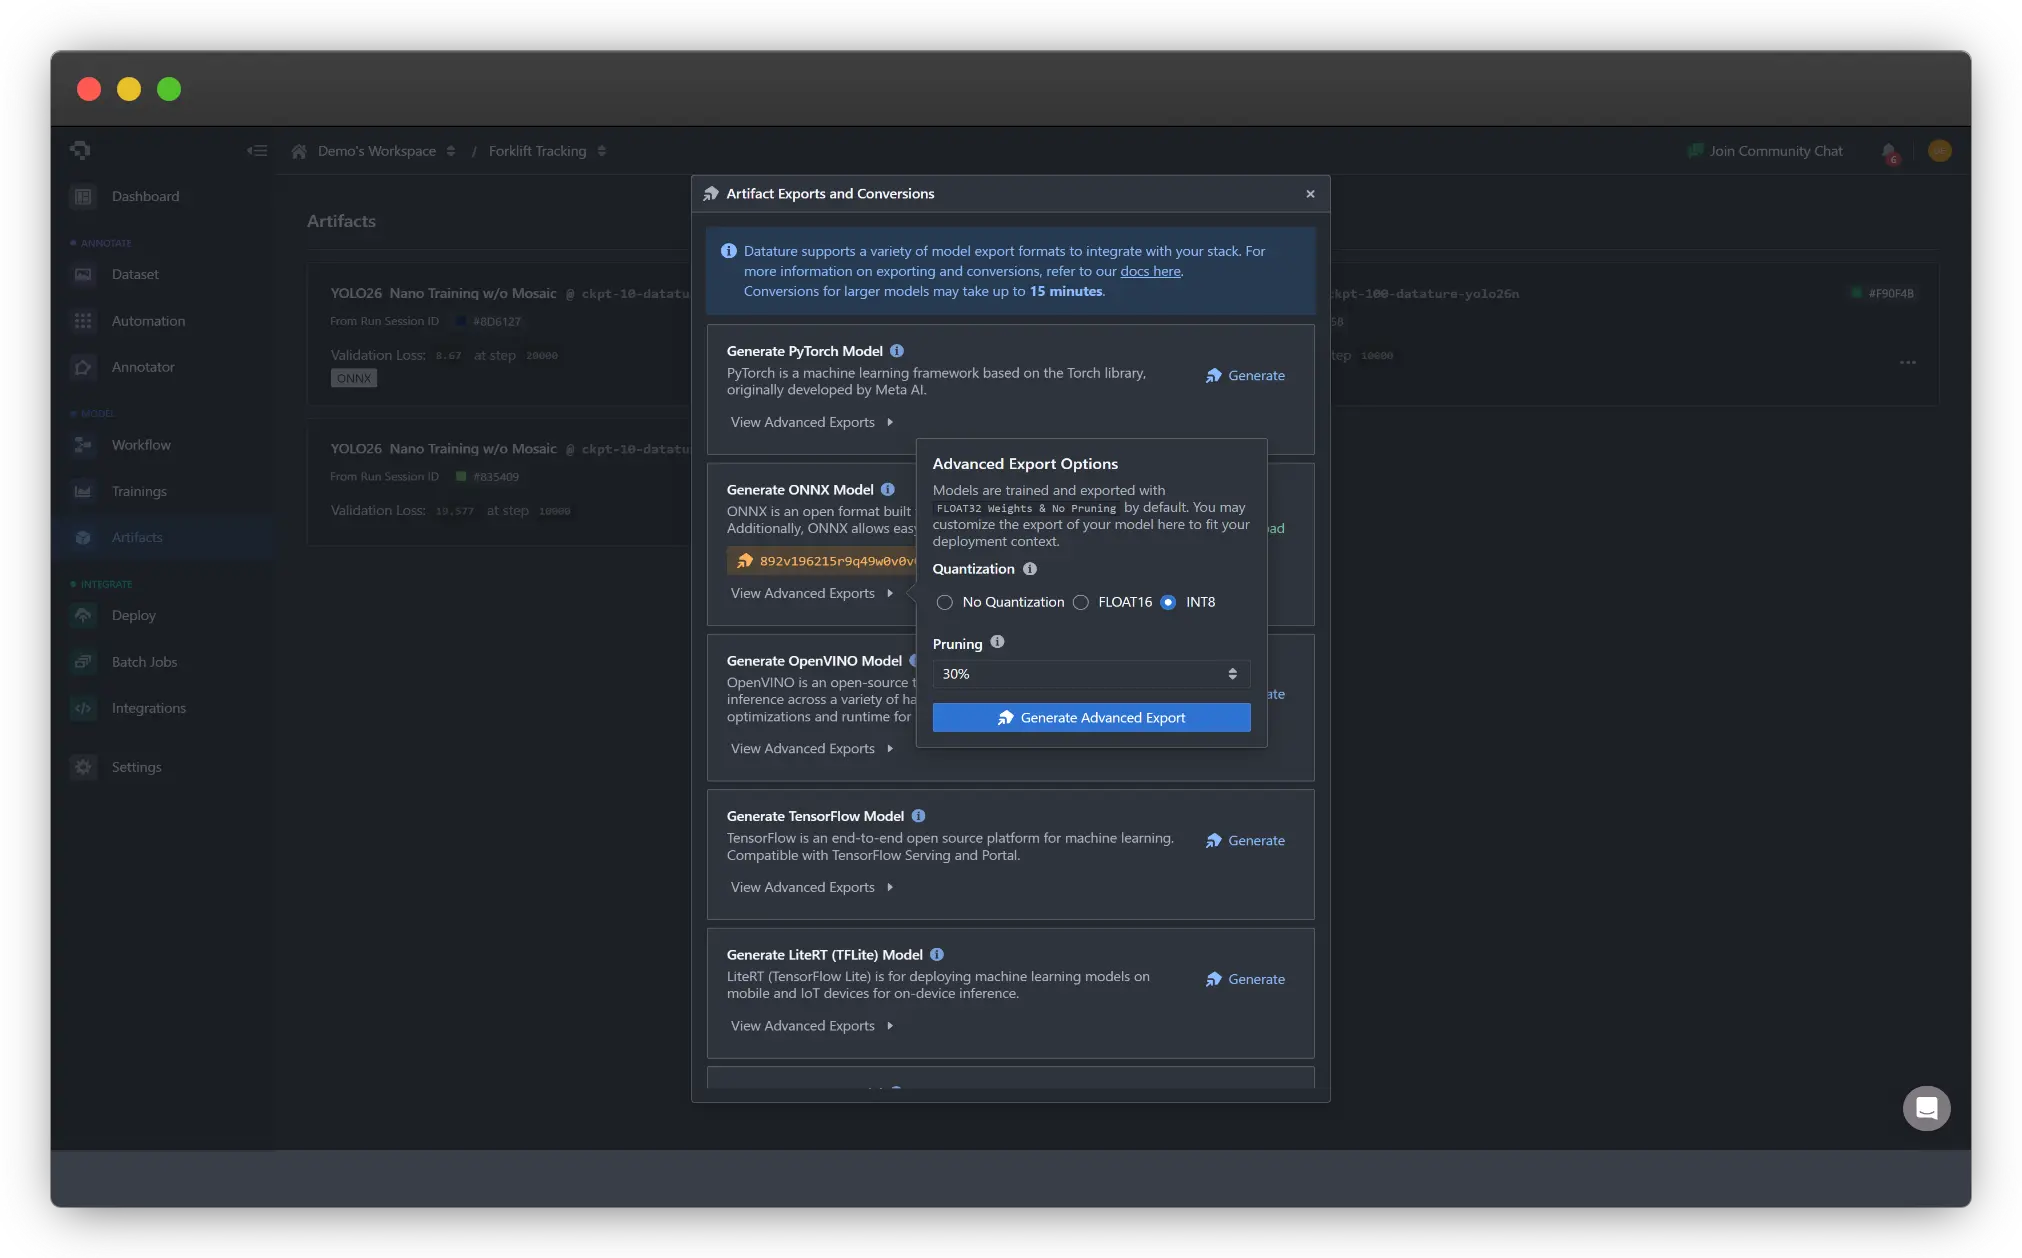The height and width of the screenshot is (1258, 2022).
Task: Close the Artifact Exports and Conversions dialog
Action: click(x=1310, y=194)
